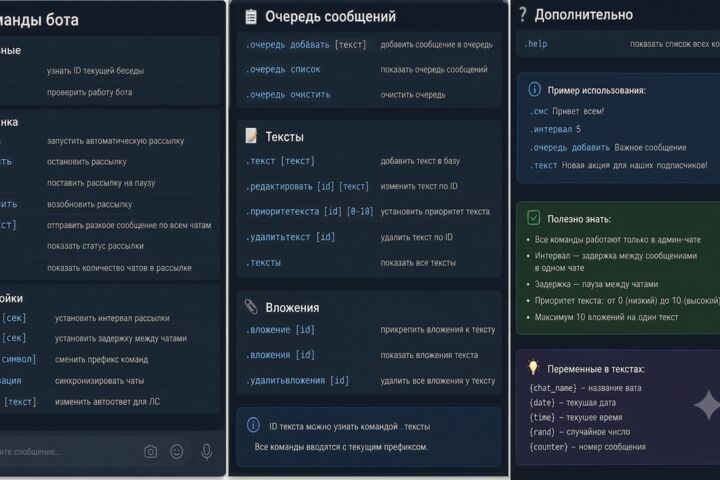Image resolution: width=720 pixels, height=480 pixels.
Task: Click description установить интервал рассылки
Action: [x=112, y=318]
